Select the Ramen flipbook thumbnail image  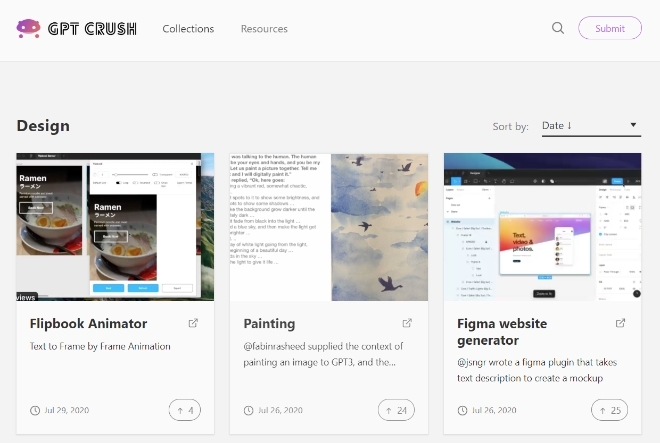tap(115, 227)
